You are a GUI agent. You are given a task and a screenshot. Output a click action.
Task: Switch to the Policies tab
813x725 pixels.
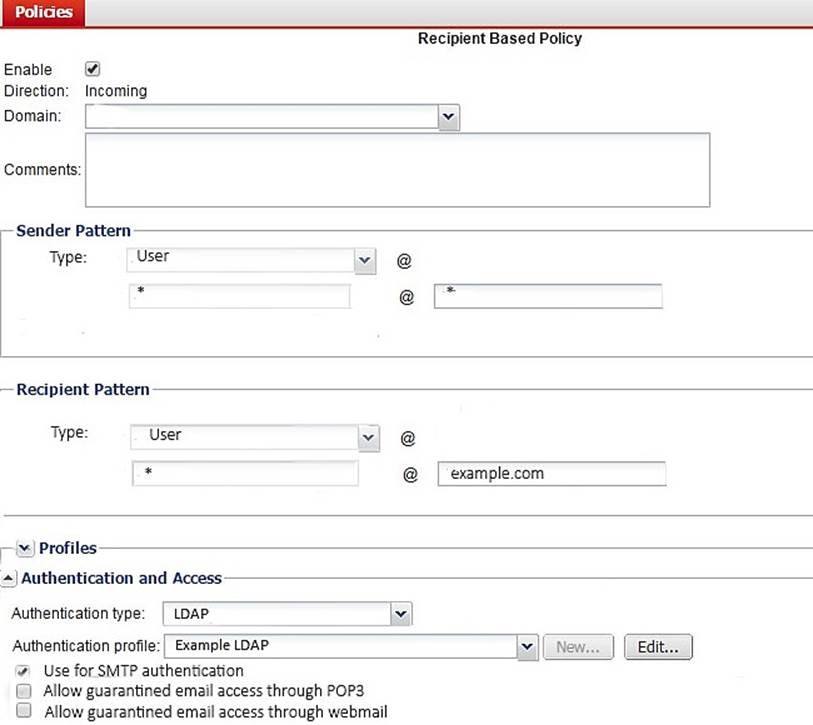point(43,13)
